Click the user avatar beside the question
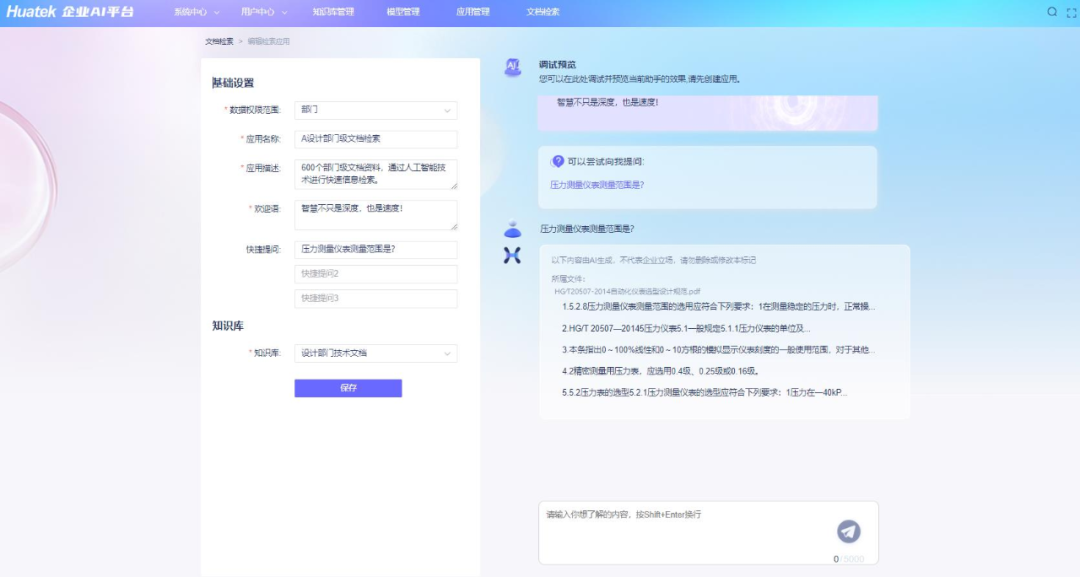 point(512,229)
